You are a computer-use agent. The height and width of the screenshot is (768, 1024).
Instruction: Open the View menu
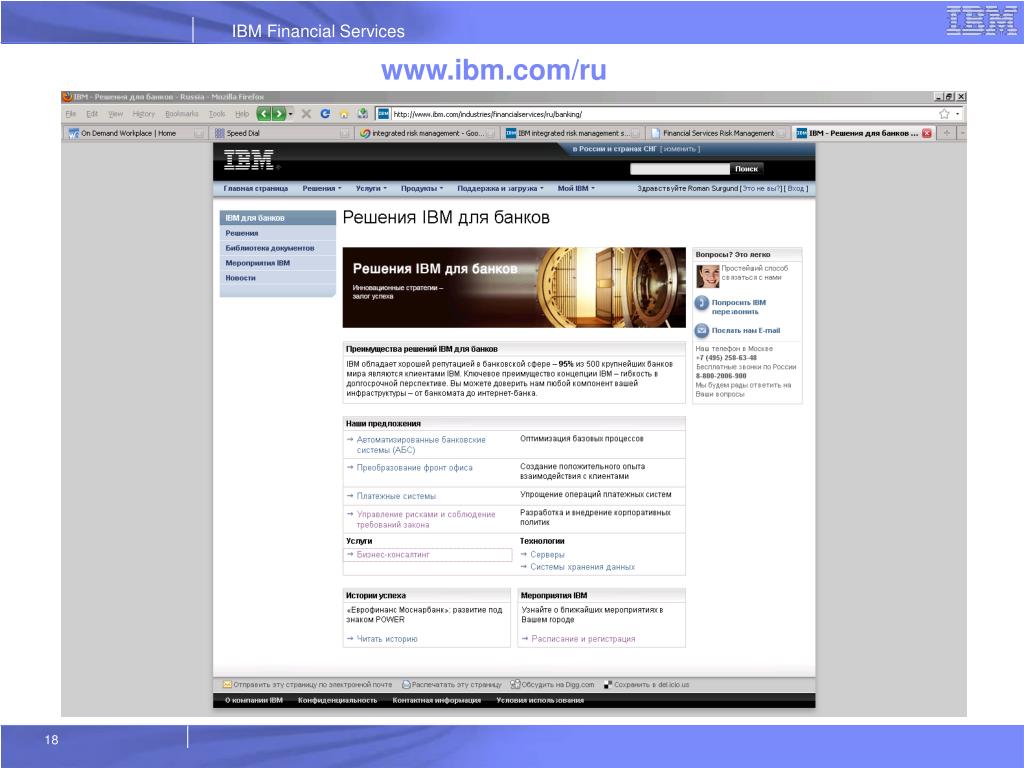(116, 114)
